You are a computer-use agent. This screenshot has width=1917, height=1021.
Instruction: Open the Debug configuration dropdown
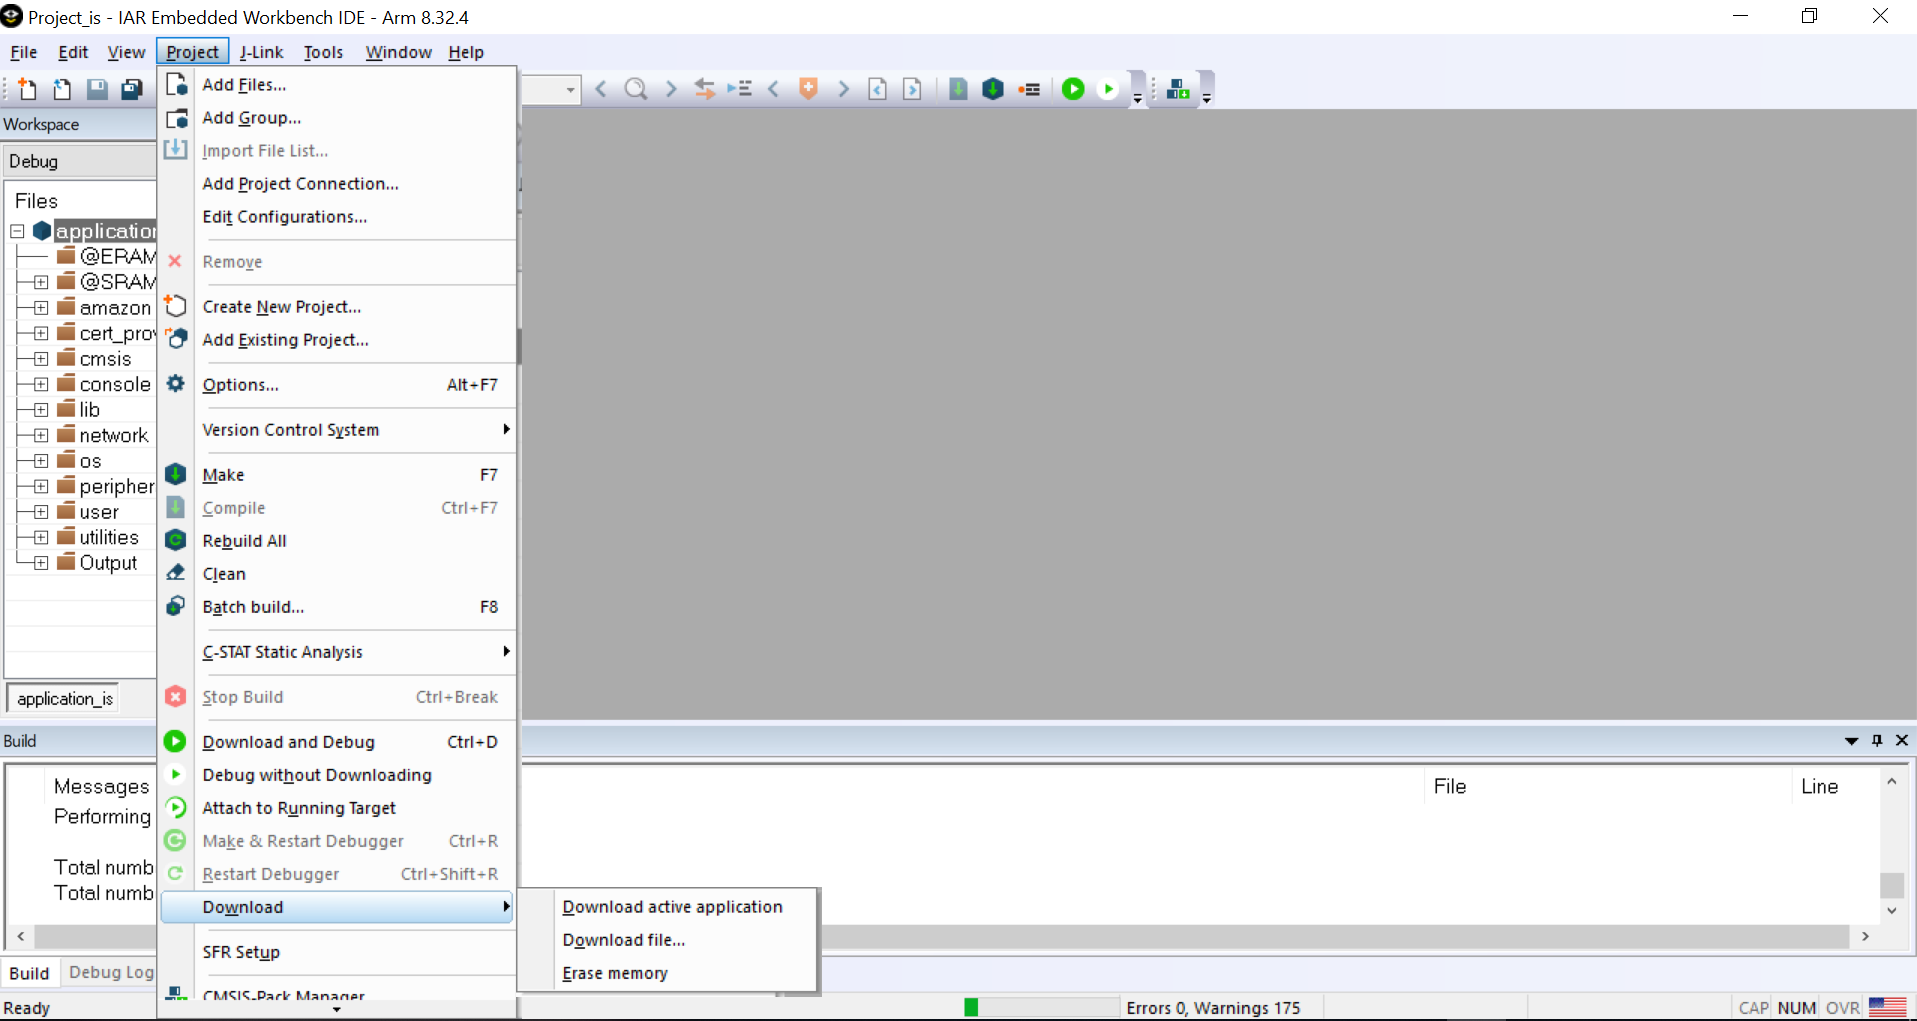coord(80,161)
